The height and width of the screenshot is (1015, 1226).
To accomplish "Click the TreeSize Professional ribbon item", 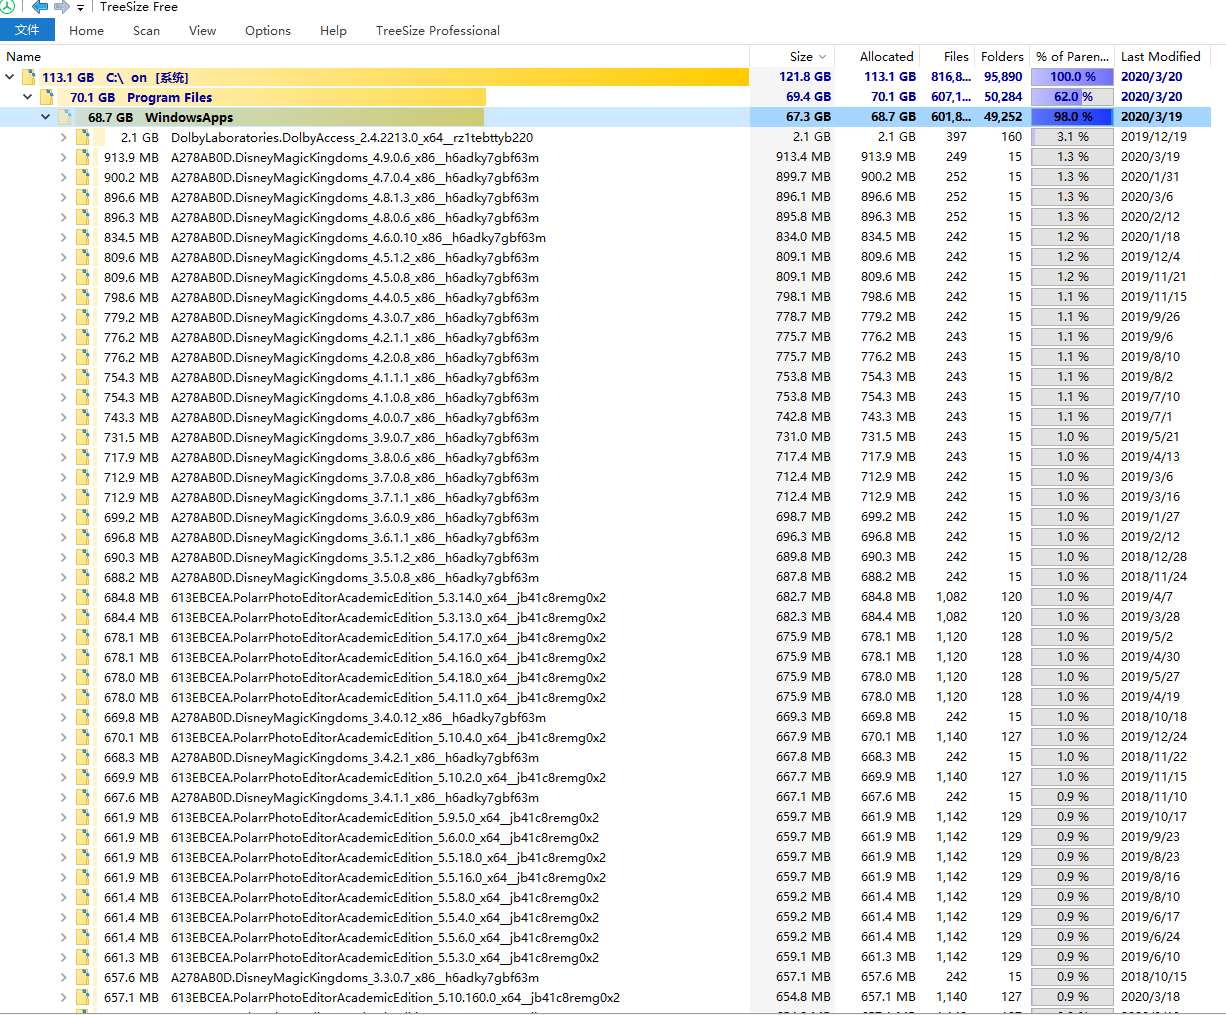I will point(437,30).
